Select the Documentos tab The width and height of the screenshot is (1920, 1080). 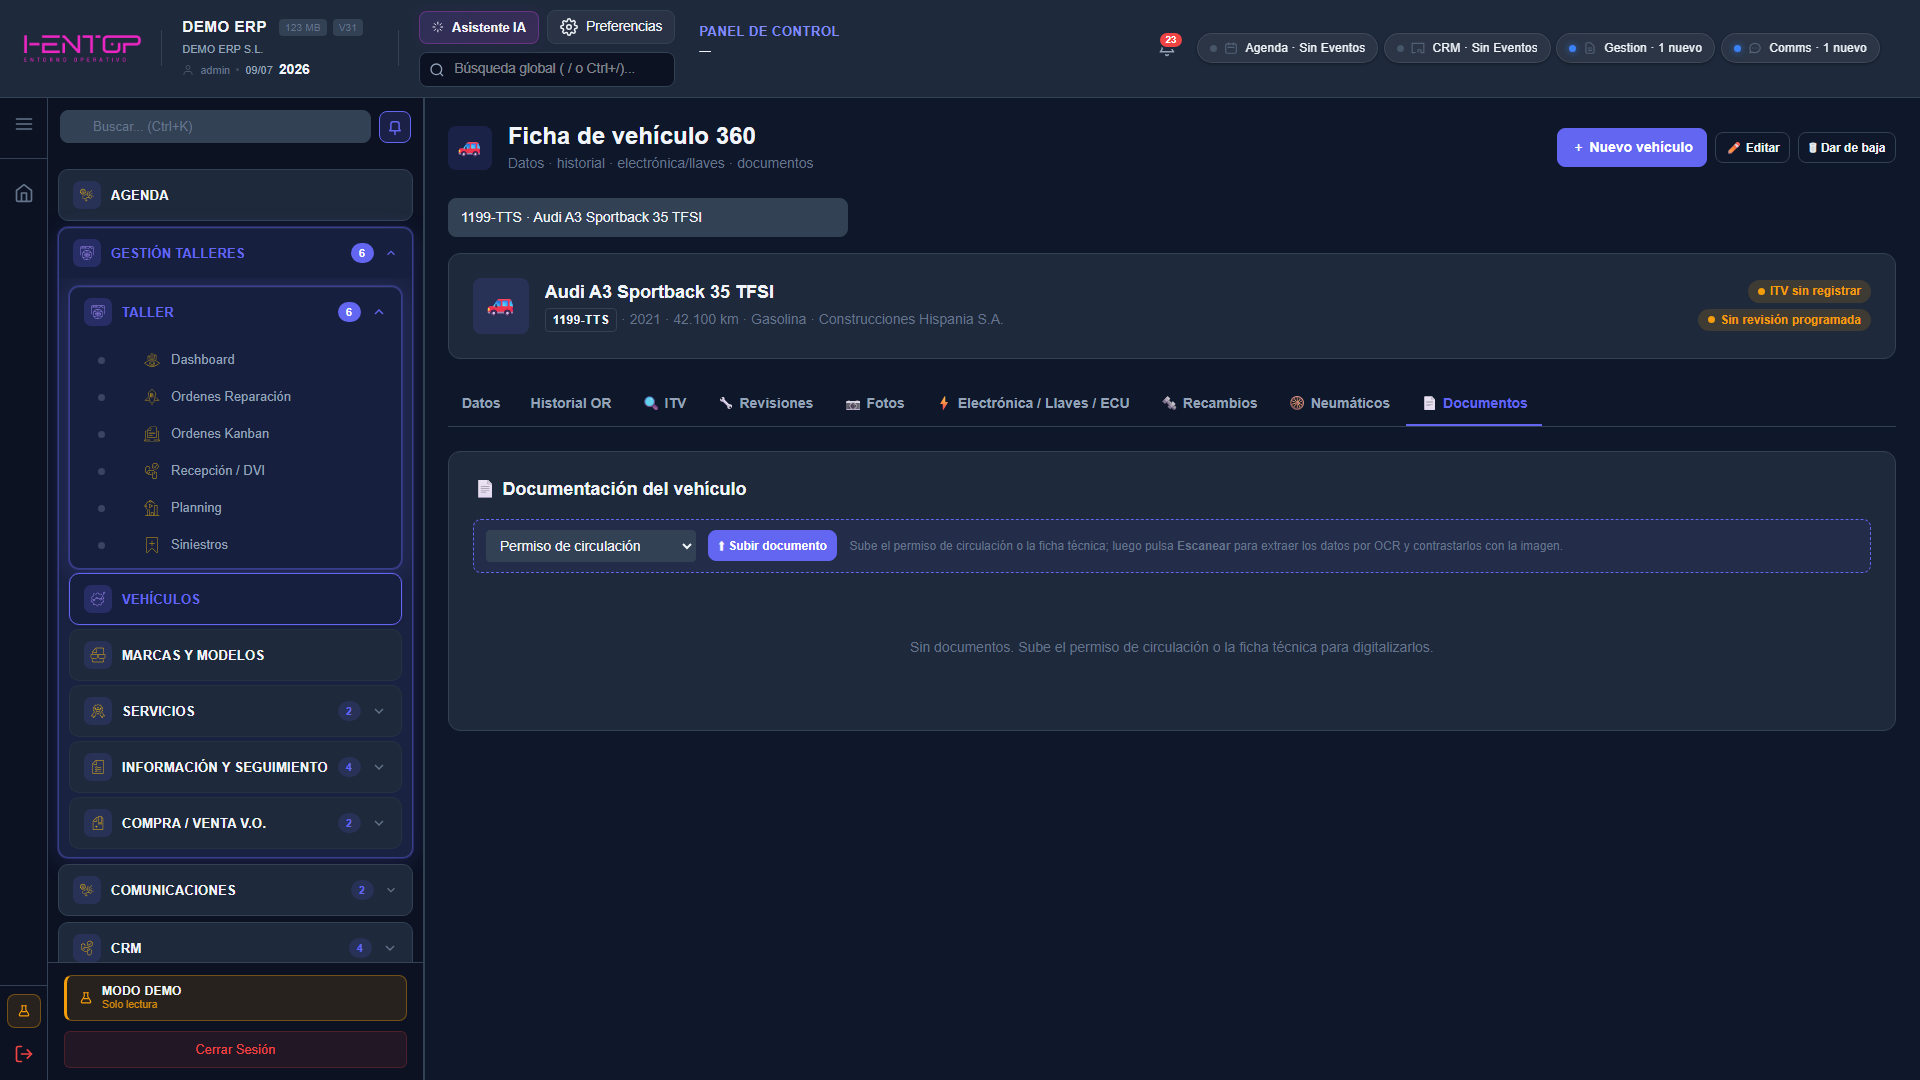[x=1474, y=403]
